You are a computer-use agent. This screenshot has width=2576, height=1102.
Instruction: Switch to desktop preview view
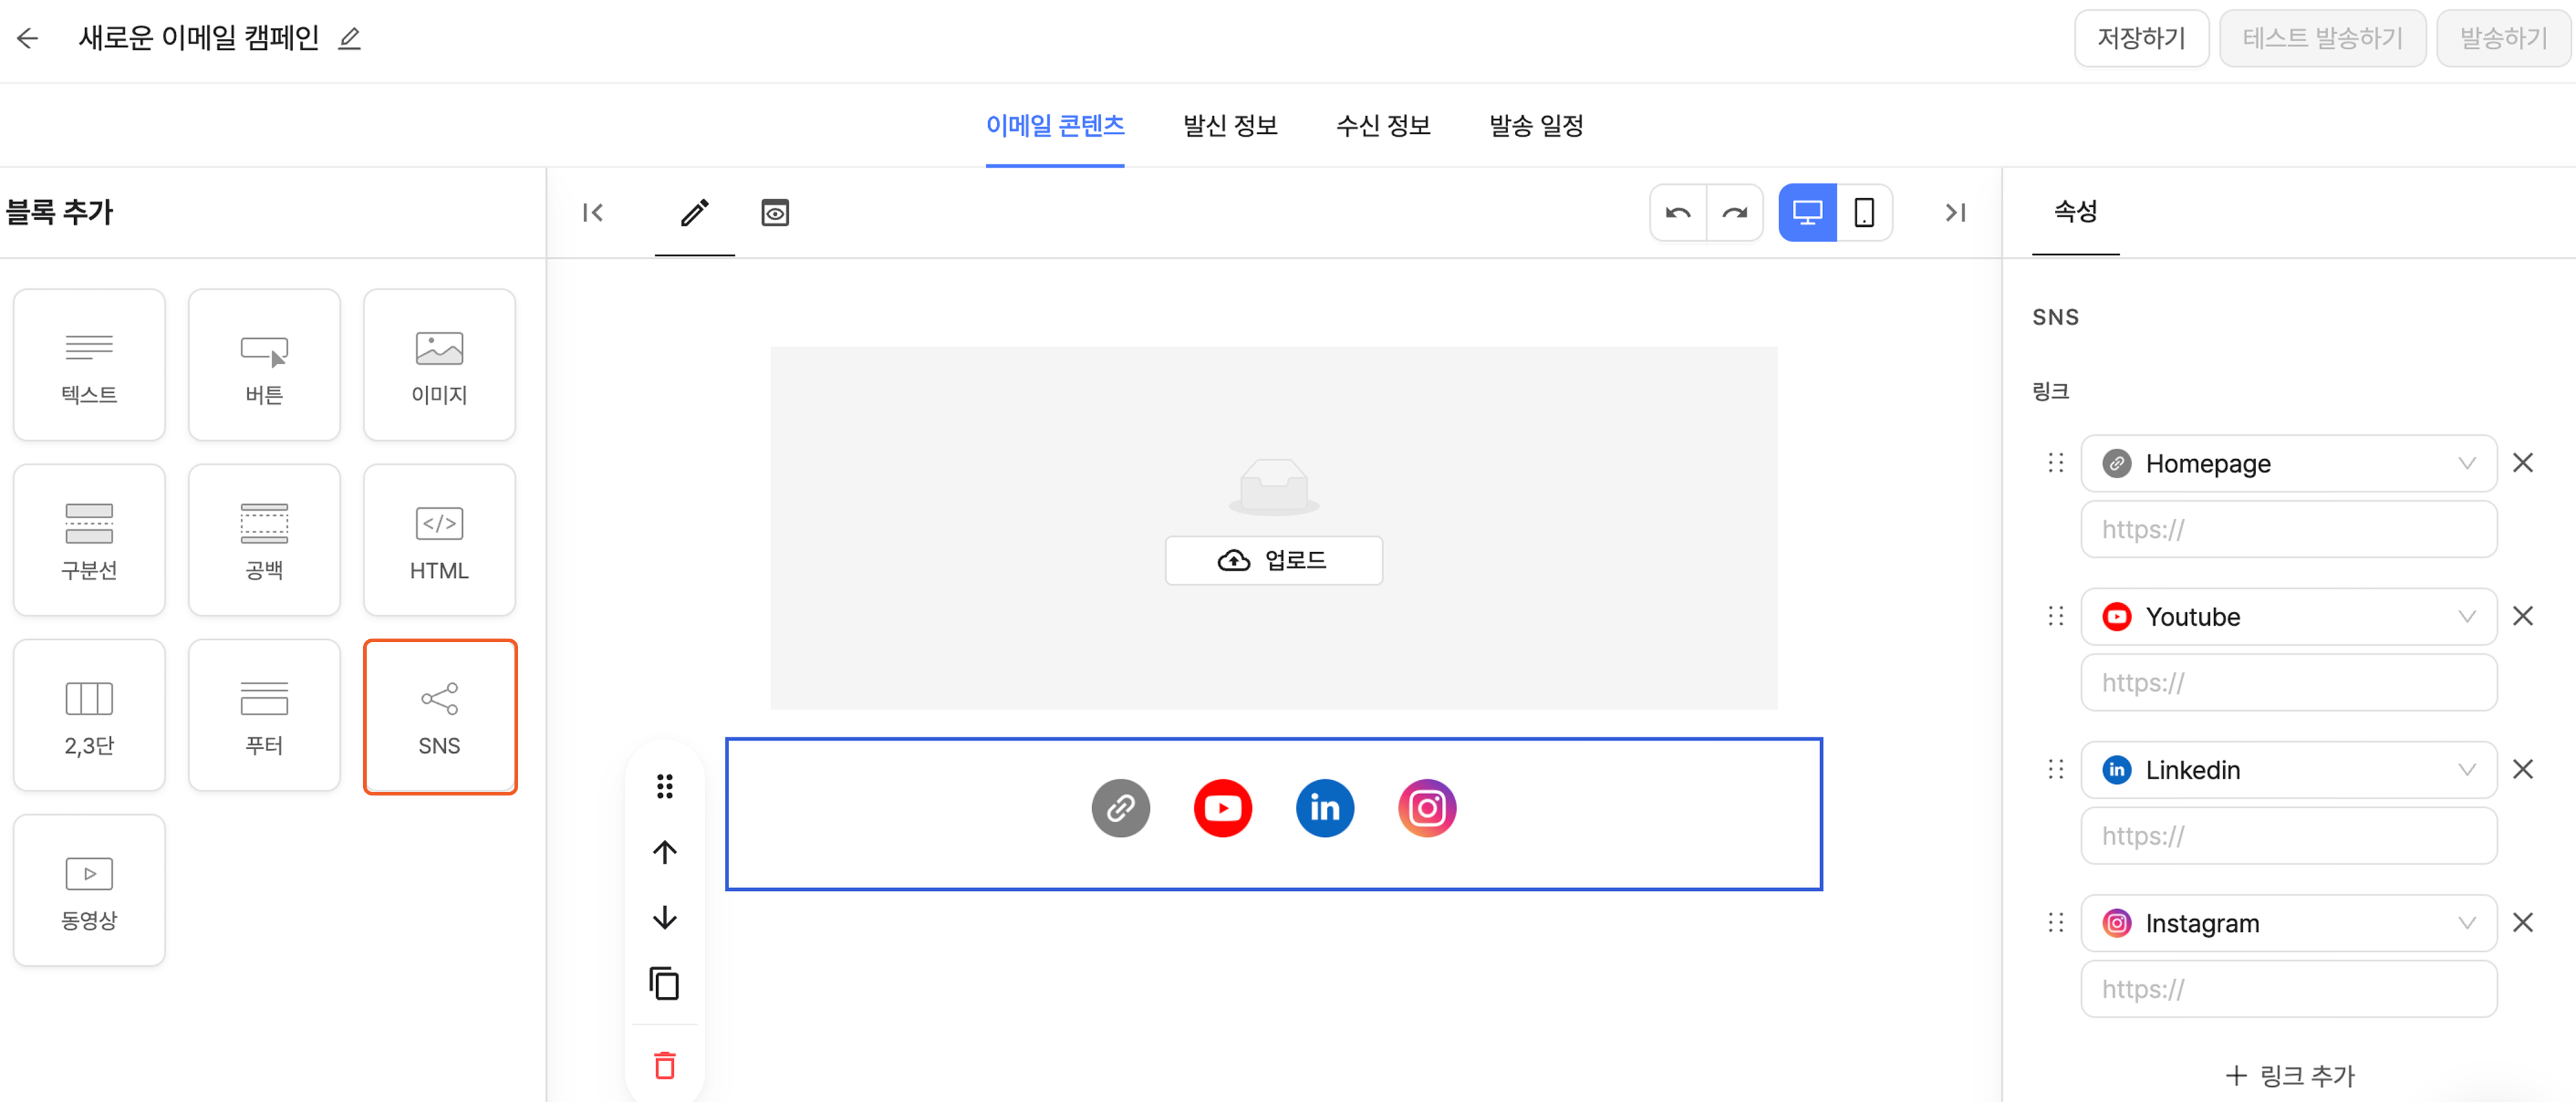coord(1806,213)
